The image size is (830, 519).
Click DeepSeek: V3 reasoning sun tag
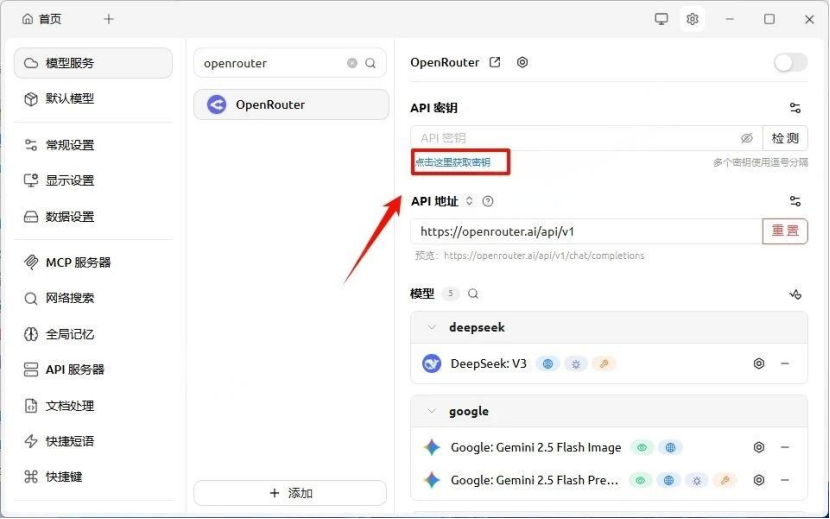click(x=576, y=364)
